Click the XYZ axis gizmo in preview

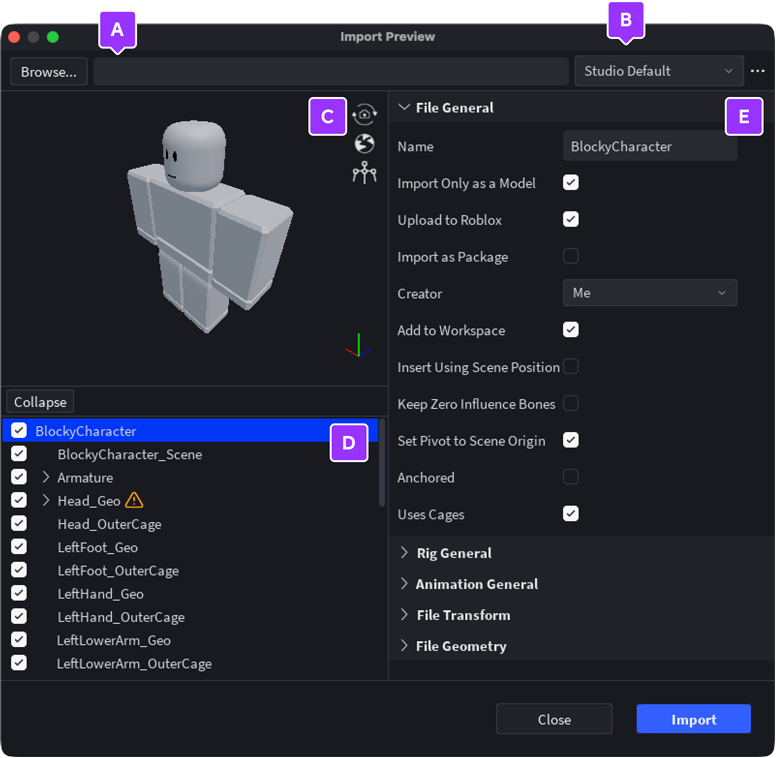tap(358, 346)
